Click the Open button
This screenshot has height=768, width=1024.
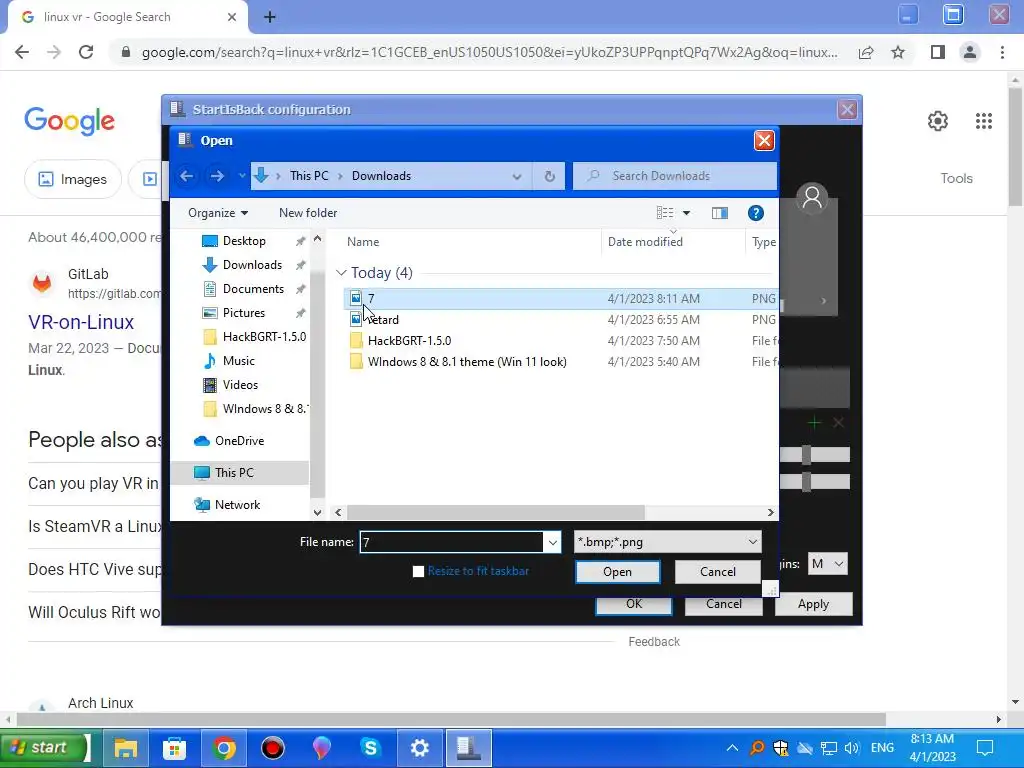617,572
